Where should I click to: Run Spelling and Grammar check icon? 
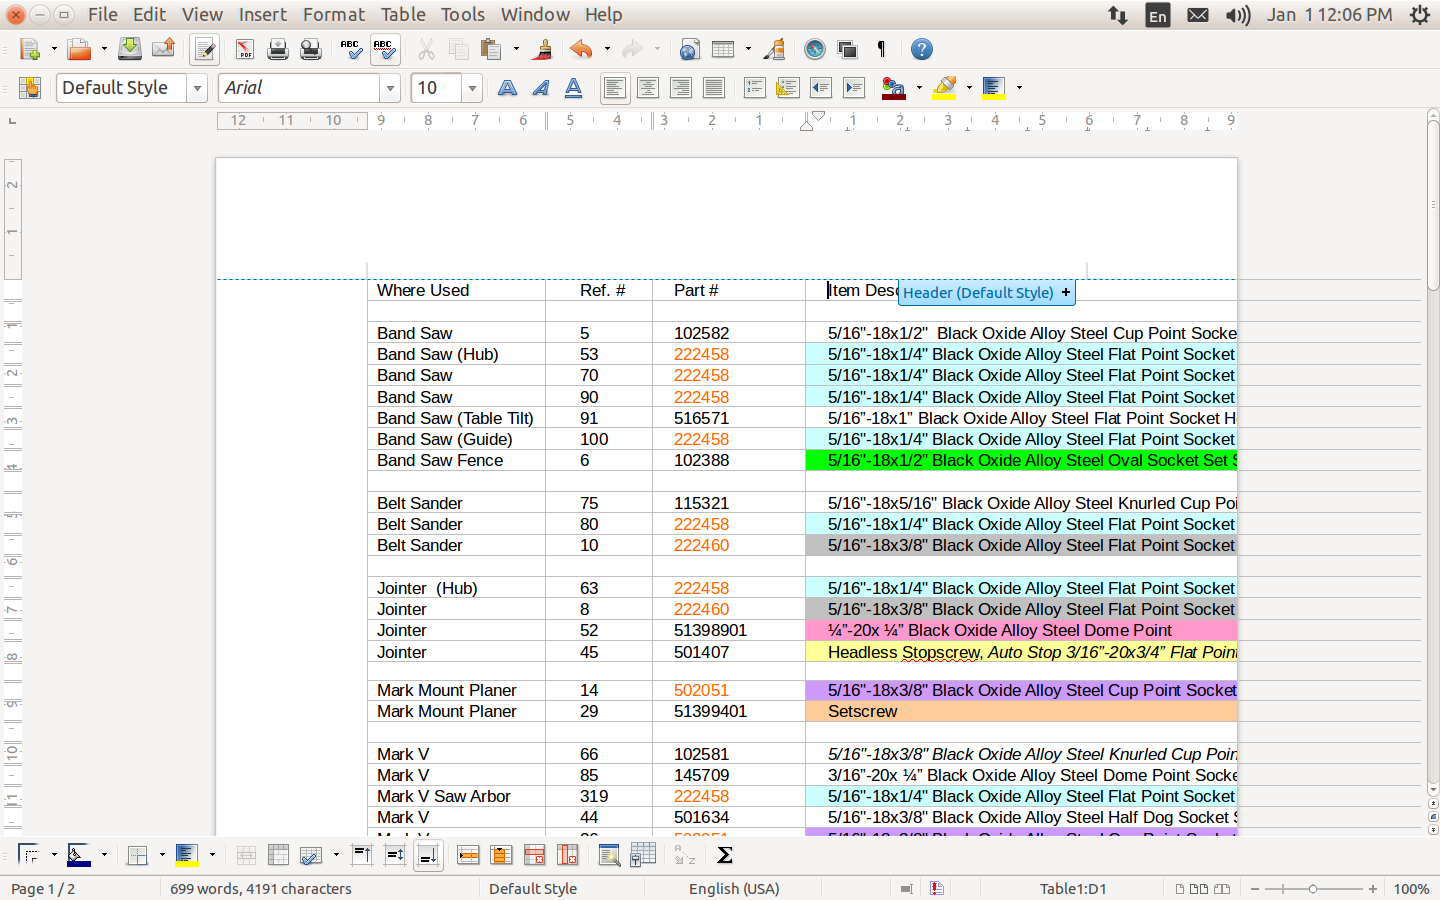(x=351, y=49)
